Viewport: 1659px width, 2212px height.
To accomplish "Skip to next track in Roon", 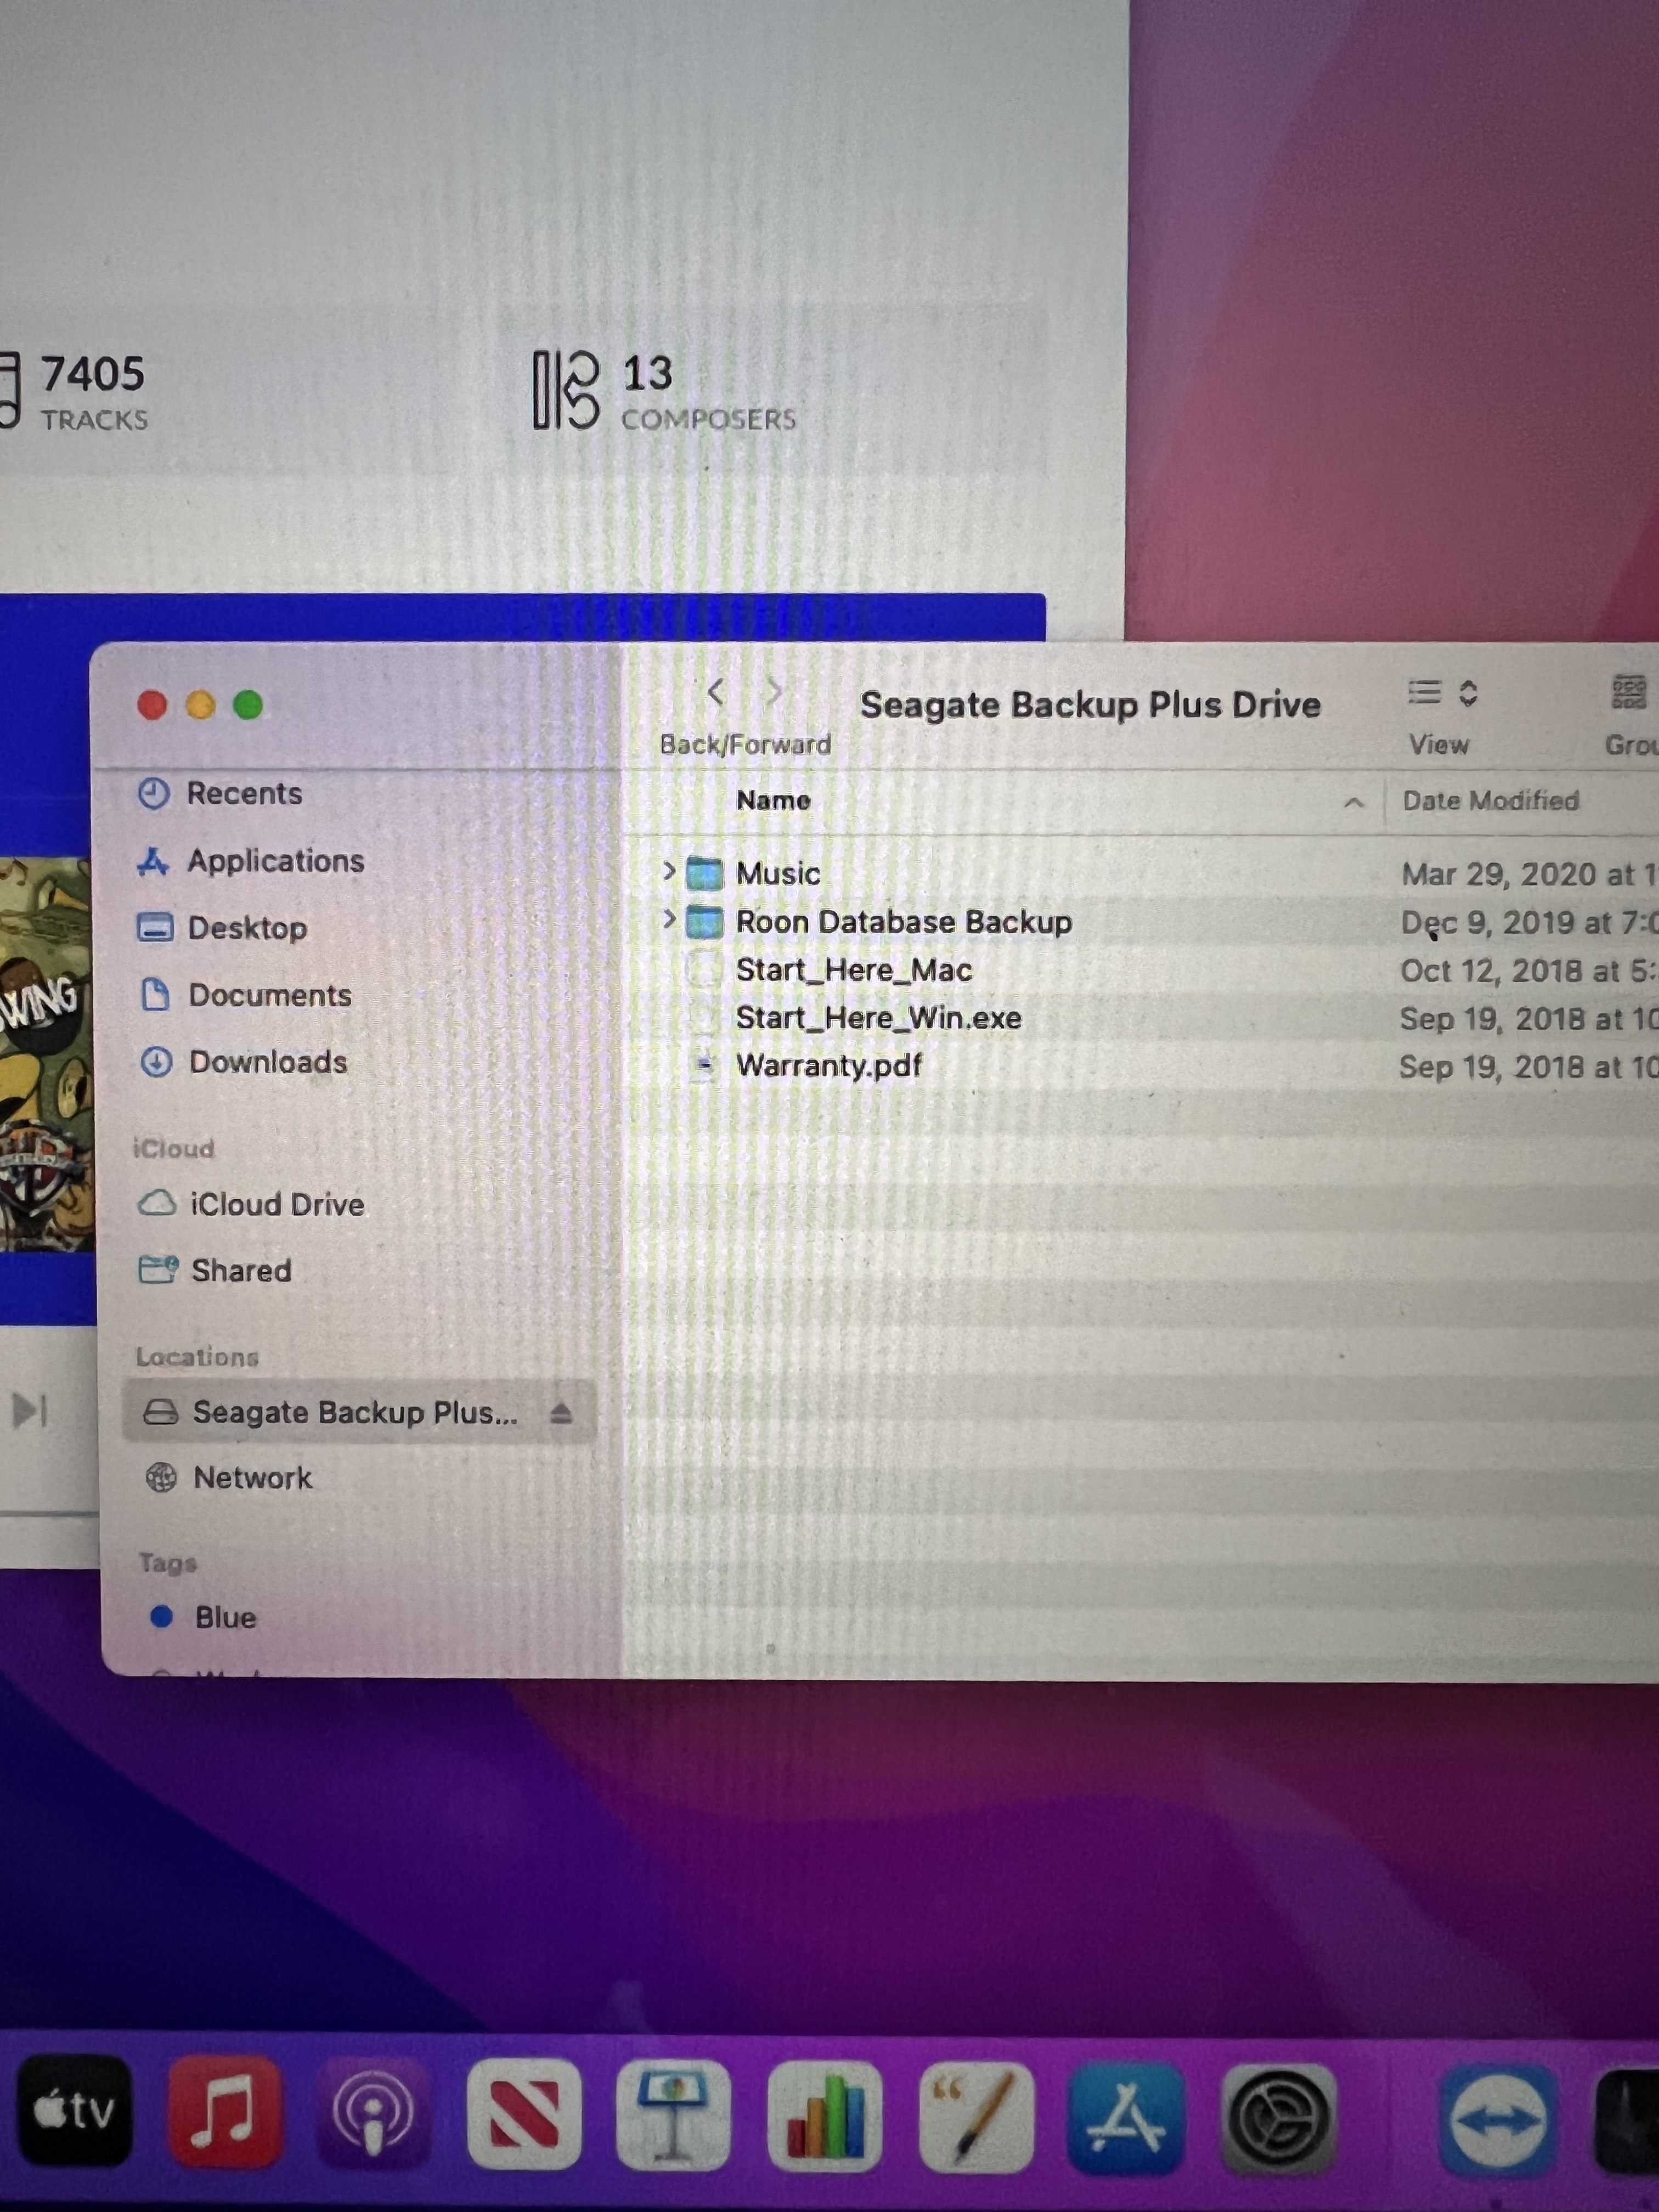I will tap(30, 1411).
